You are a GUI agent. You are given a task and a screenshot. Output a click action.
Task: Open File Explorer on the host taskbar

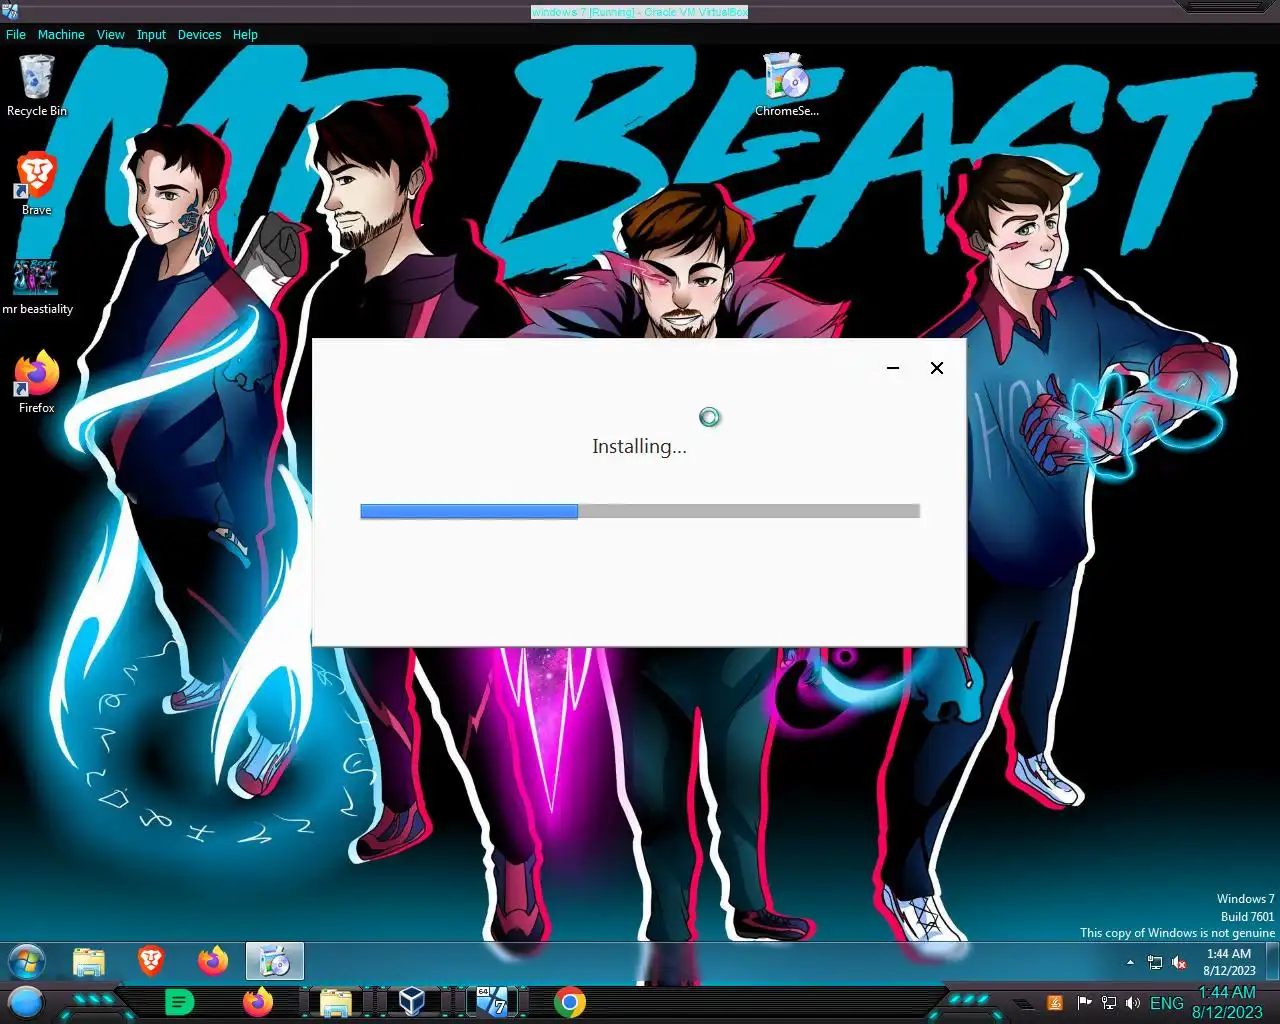[336, 1002]
